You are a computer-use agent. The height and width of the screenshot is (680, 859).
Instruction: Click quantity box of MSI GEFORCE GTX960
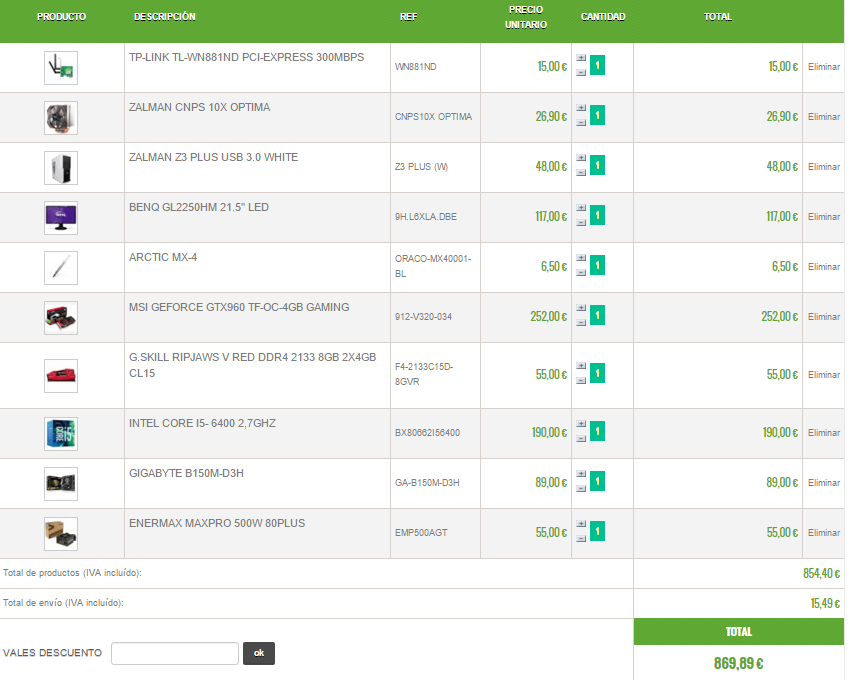pyautogui.click(x=597, y=315)
